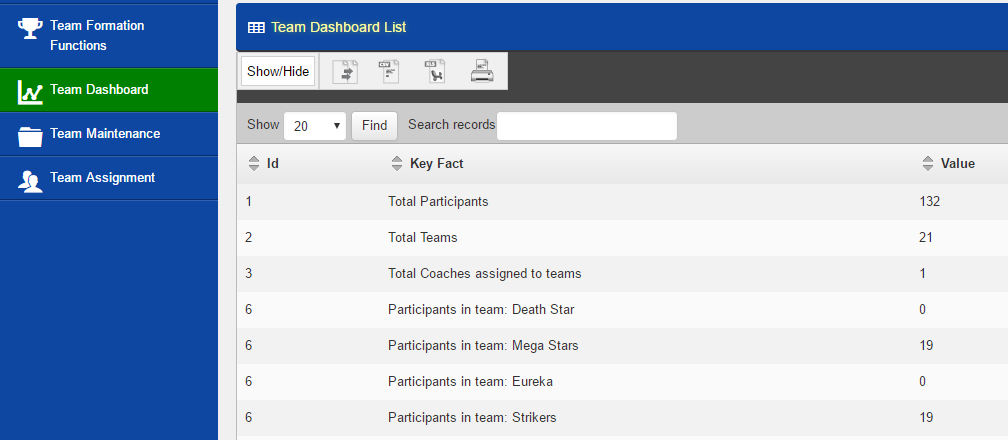Click the folder icon beside Team Maintenance

(x=30, y=136)
